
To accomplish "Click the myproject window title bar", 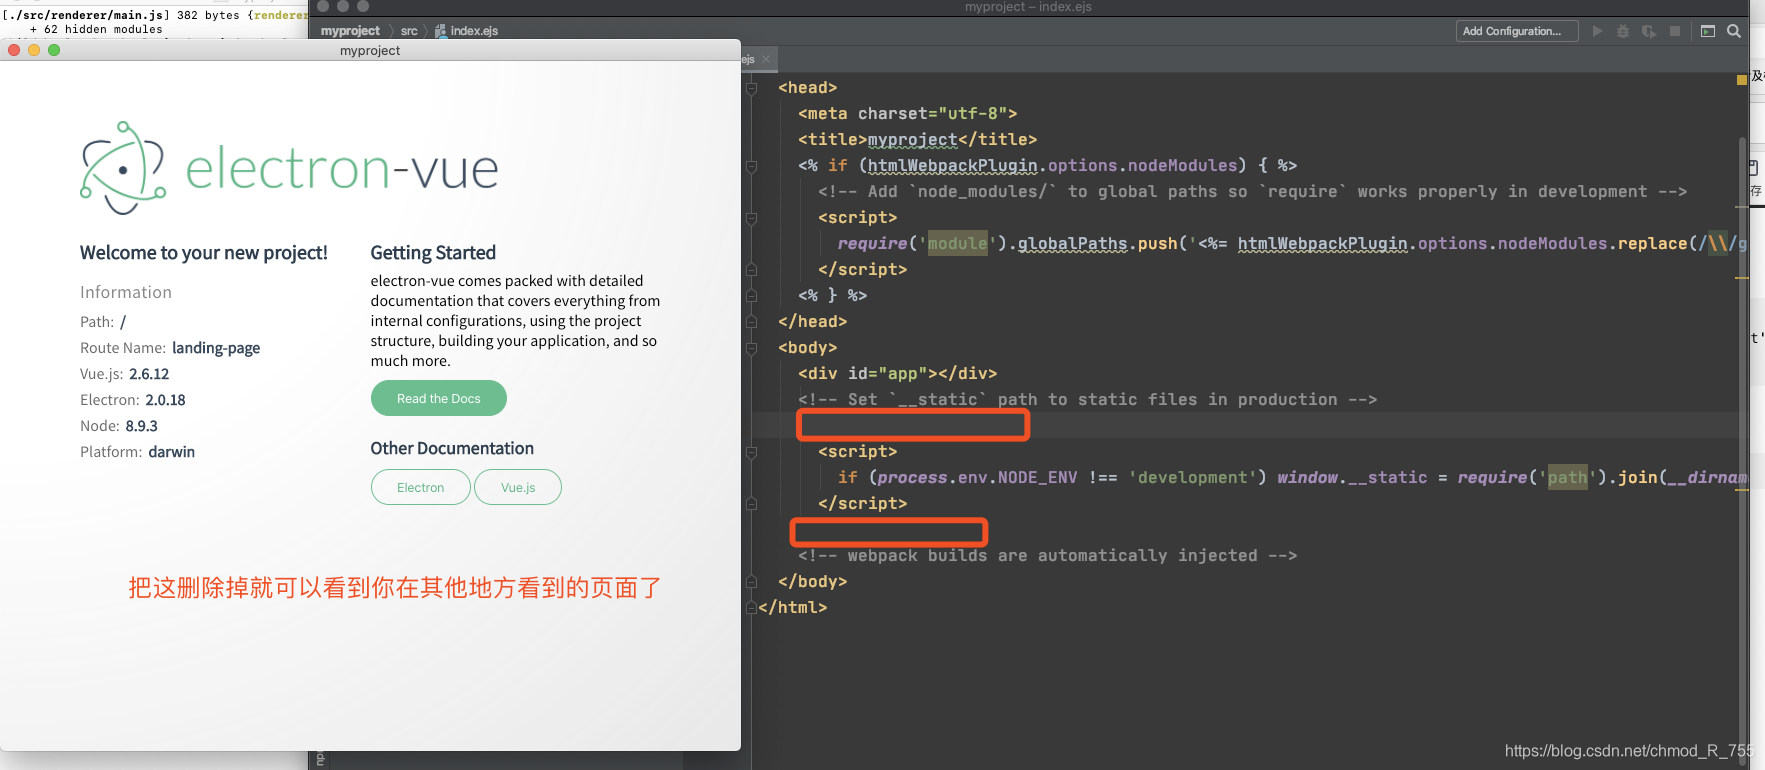I will point(370,50).
